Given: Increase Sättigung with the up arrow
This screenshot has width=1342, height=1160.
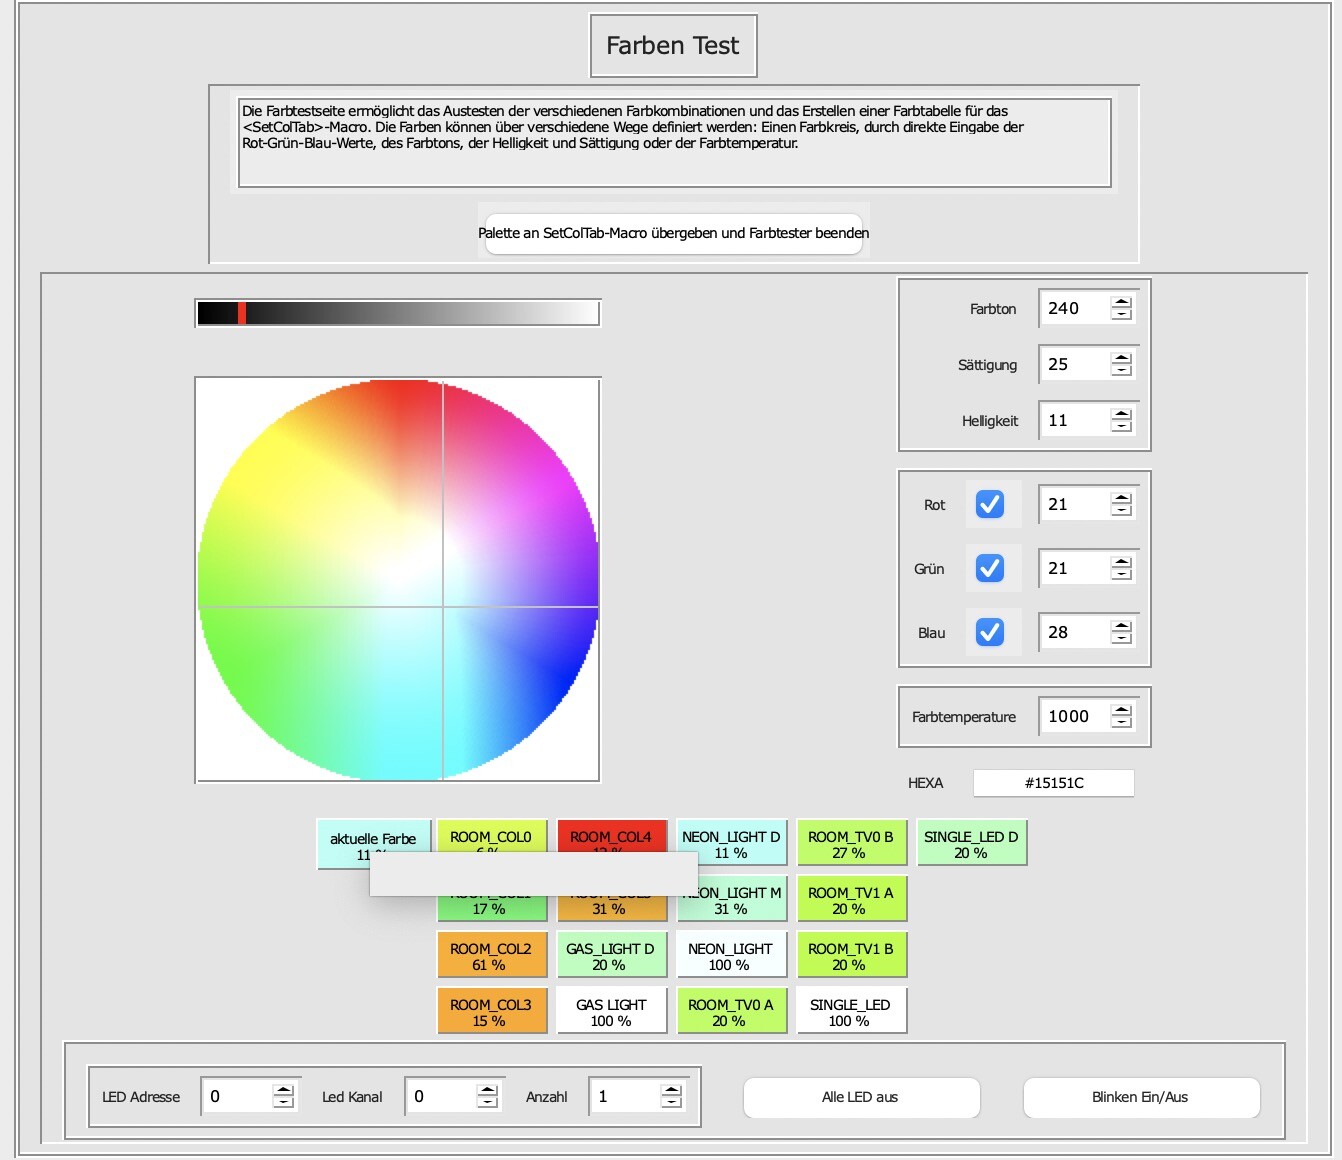Looking at the screenshot, I should 1122,358.
